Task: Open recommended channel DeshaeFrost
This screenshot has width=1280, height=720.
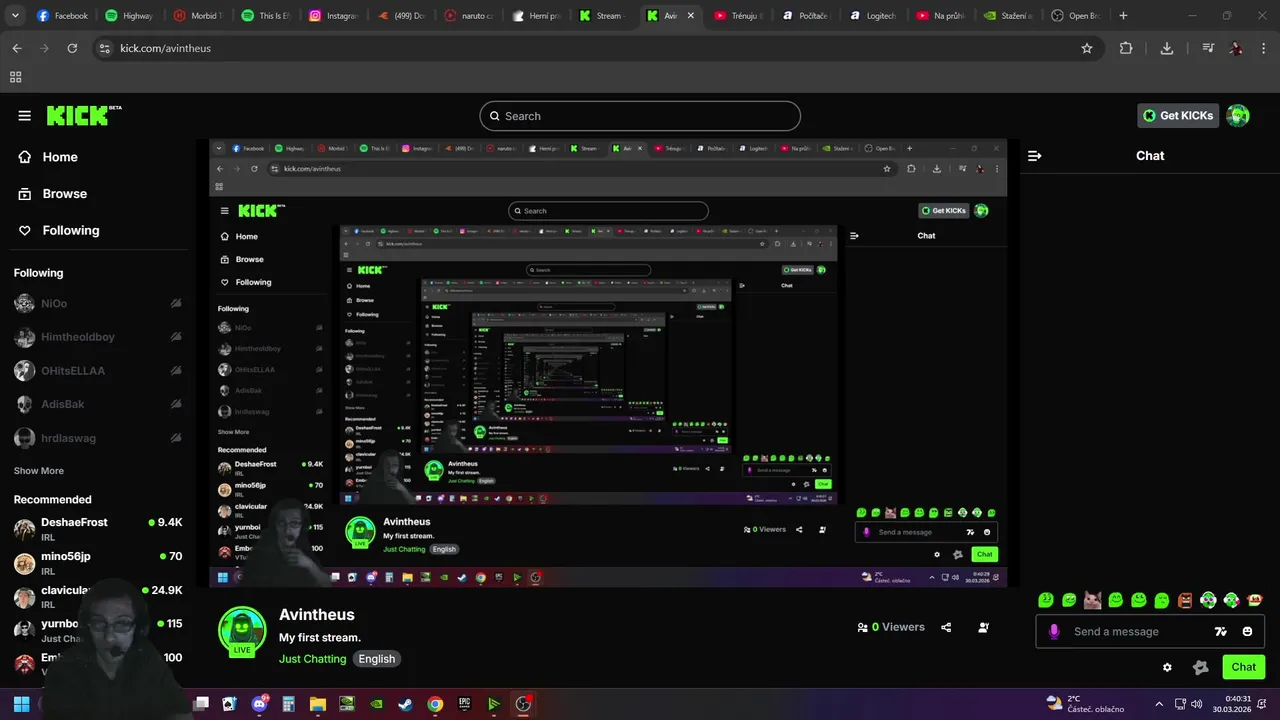Action: point(98,529)
